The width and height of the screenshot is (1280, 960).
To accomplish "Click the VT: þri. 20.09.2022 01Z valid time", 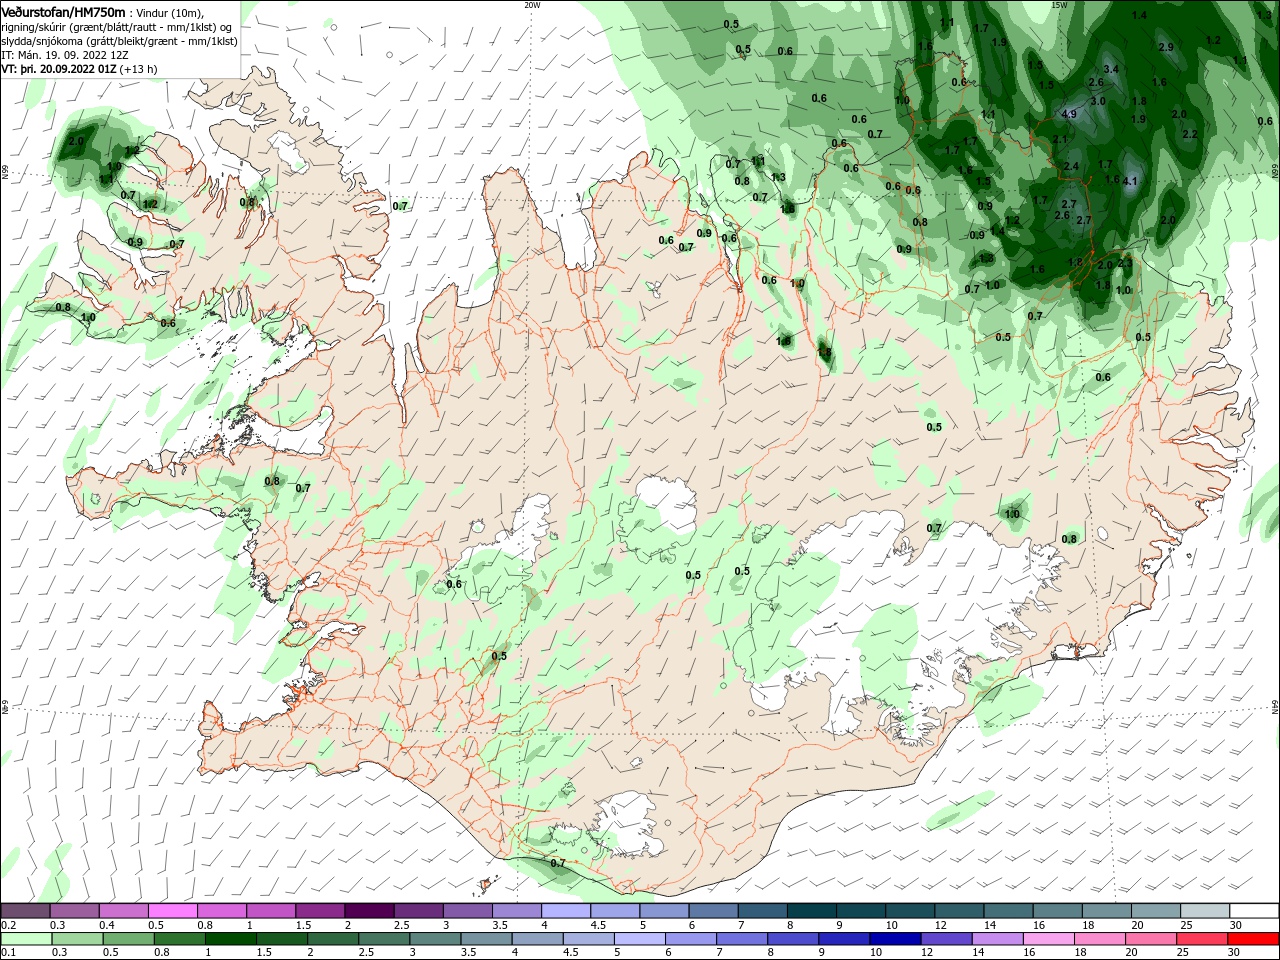I will 59,69.
